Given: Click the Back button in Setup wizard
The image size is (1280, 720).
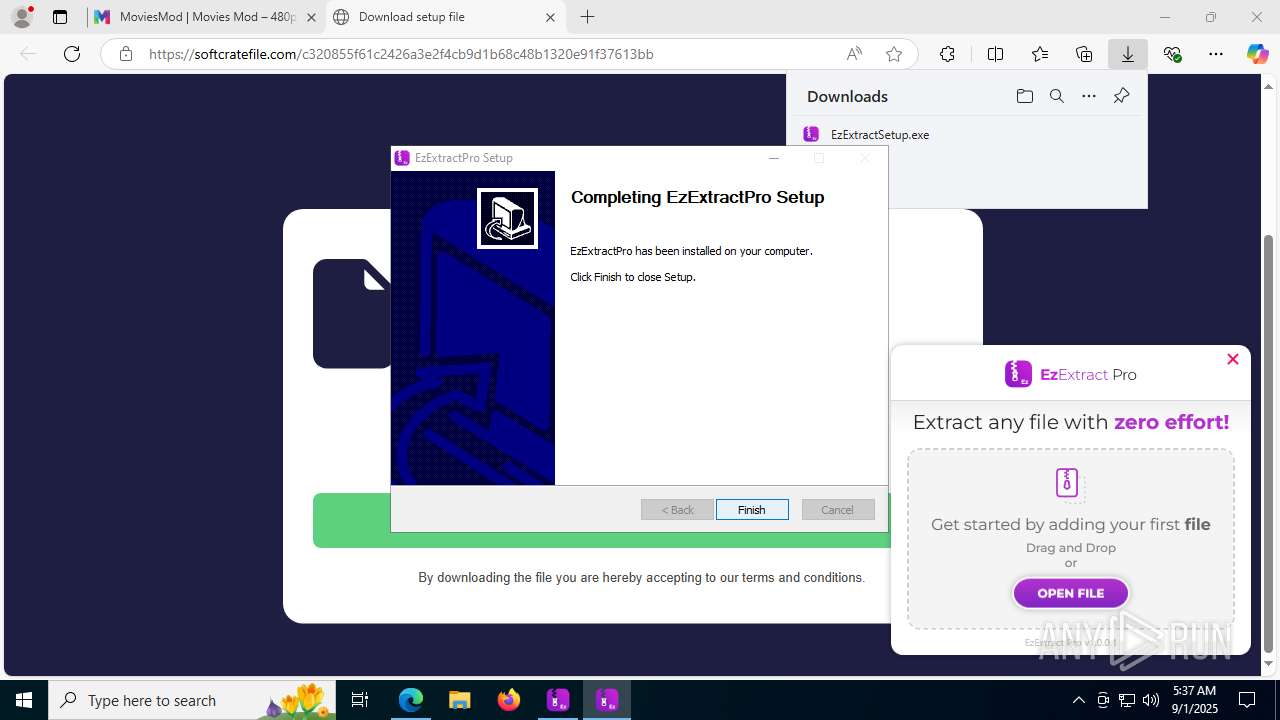Looking at the screenshot, I should pos(677,510).
